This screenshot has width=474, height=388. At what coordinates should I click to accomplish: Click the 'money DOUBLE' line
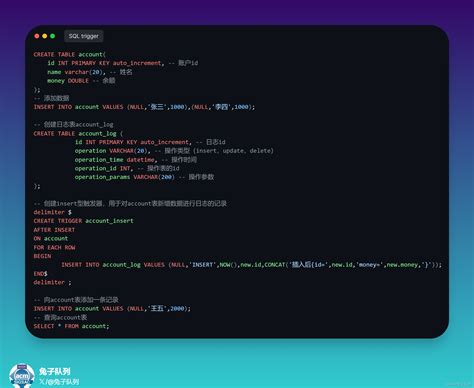coord(81,81)
